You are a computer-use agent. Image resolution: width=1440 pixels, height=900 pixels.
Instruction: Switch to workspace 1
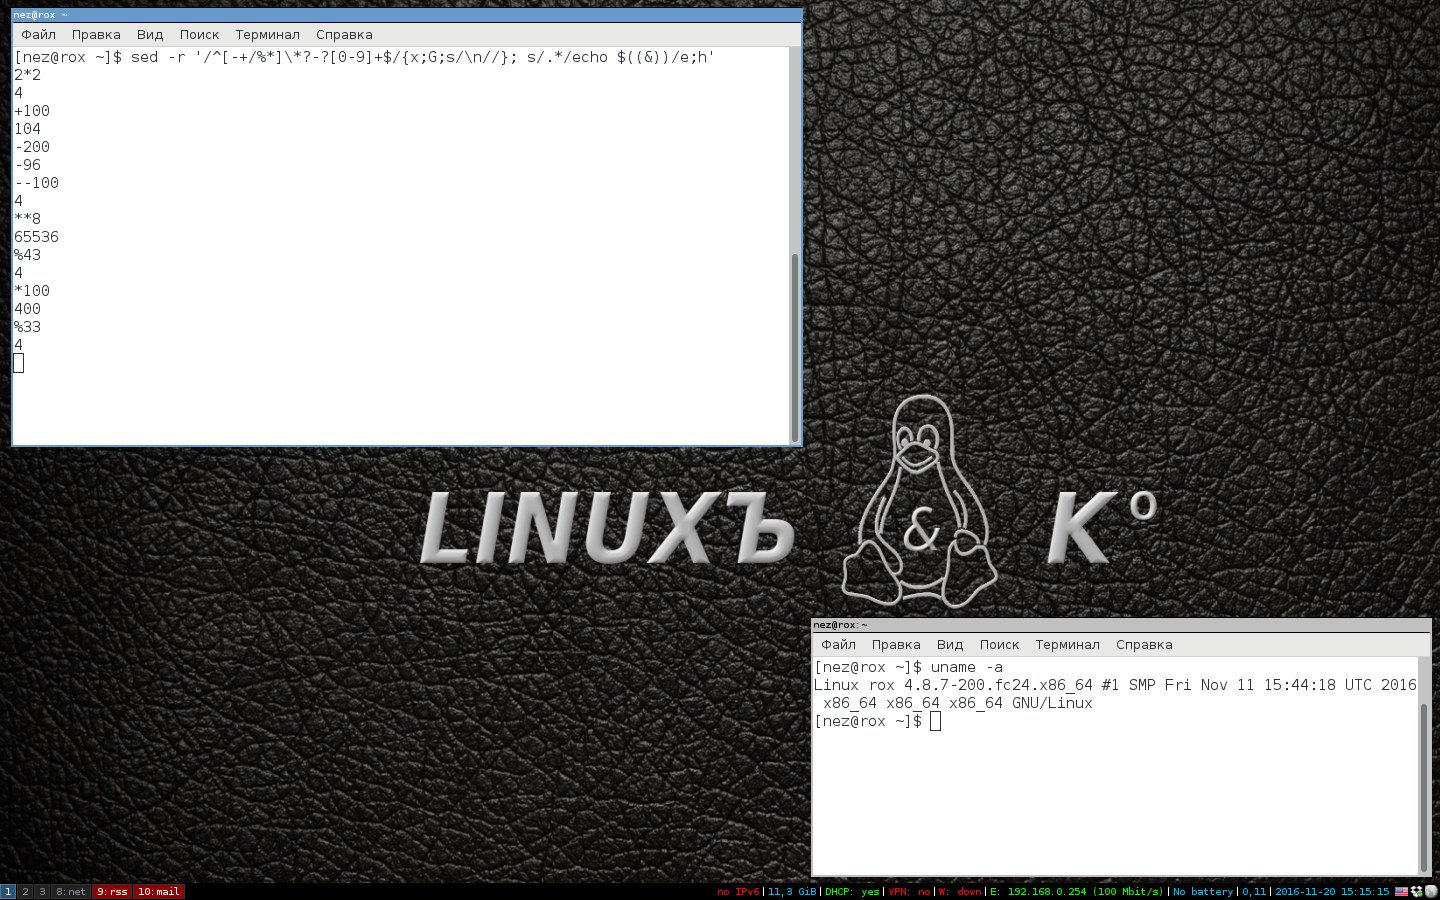click(8, 892)
